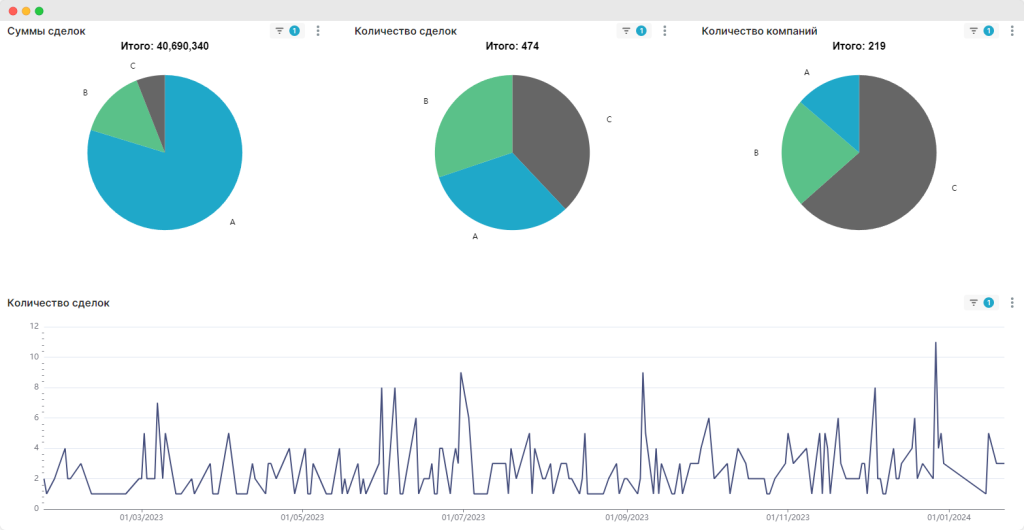The height and width of the screenshot is (530, 1024).
Task: Click the 01/07/2023 axis label
Action: pos(464,517)
